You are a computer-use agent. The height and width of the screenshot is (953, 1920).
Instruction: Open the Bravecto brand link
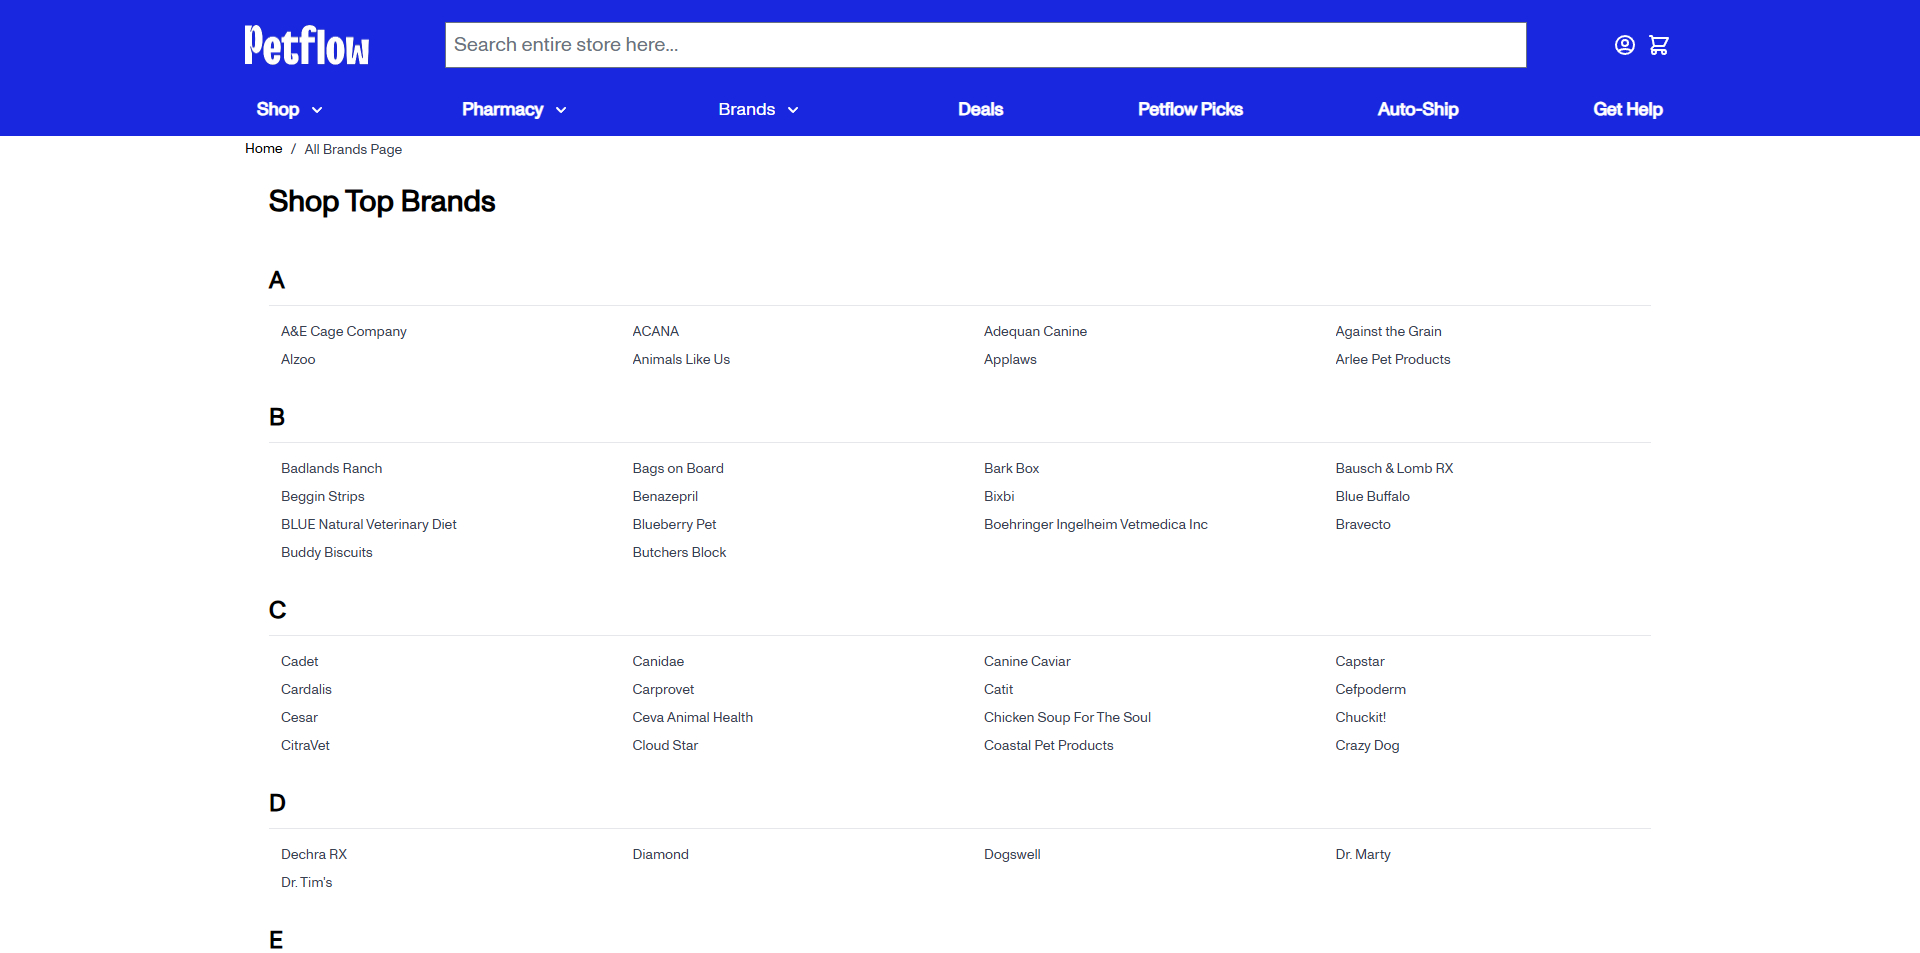tap(1362, 525)
